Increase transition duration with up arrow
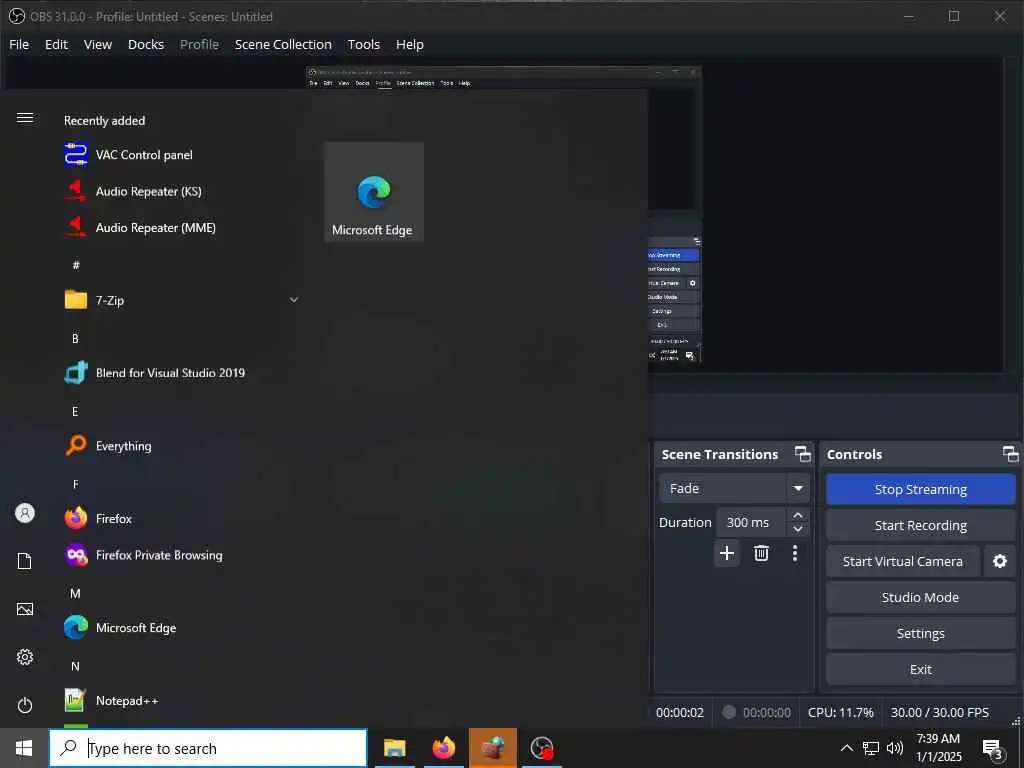1024x768 pixels. [797, 515]
